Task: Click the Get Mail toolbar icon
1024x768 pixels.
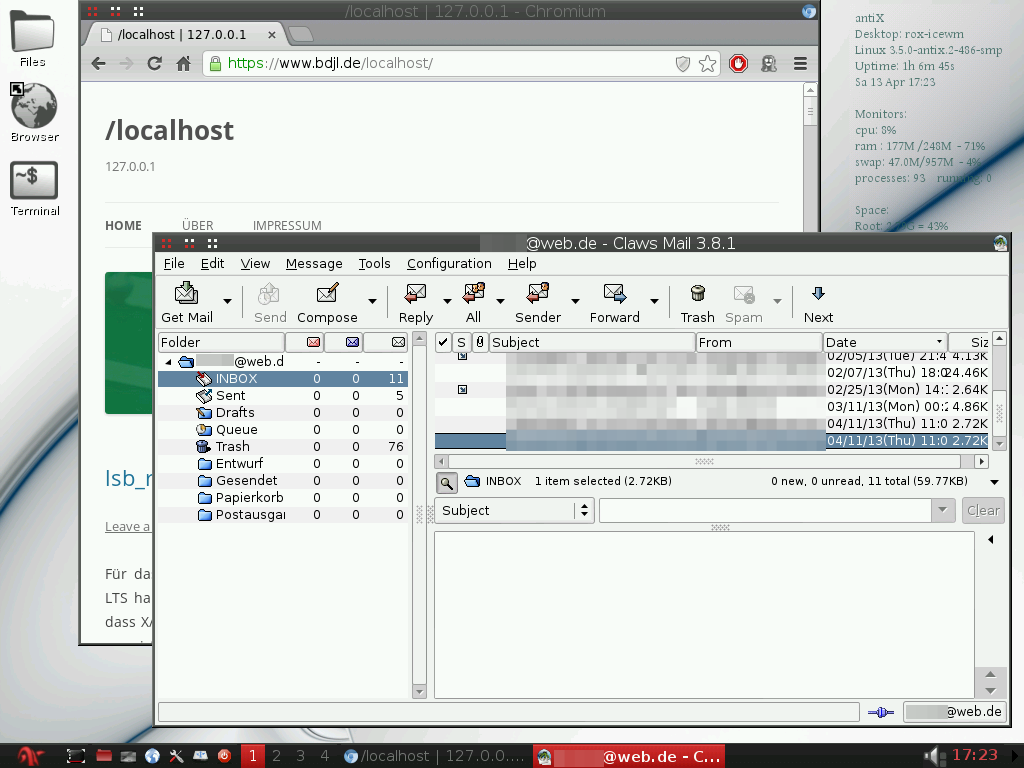Action: pos(187,294)
